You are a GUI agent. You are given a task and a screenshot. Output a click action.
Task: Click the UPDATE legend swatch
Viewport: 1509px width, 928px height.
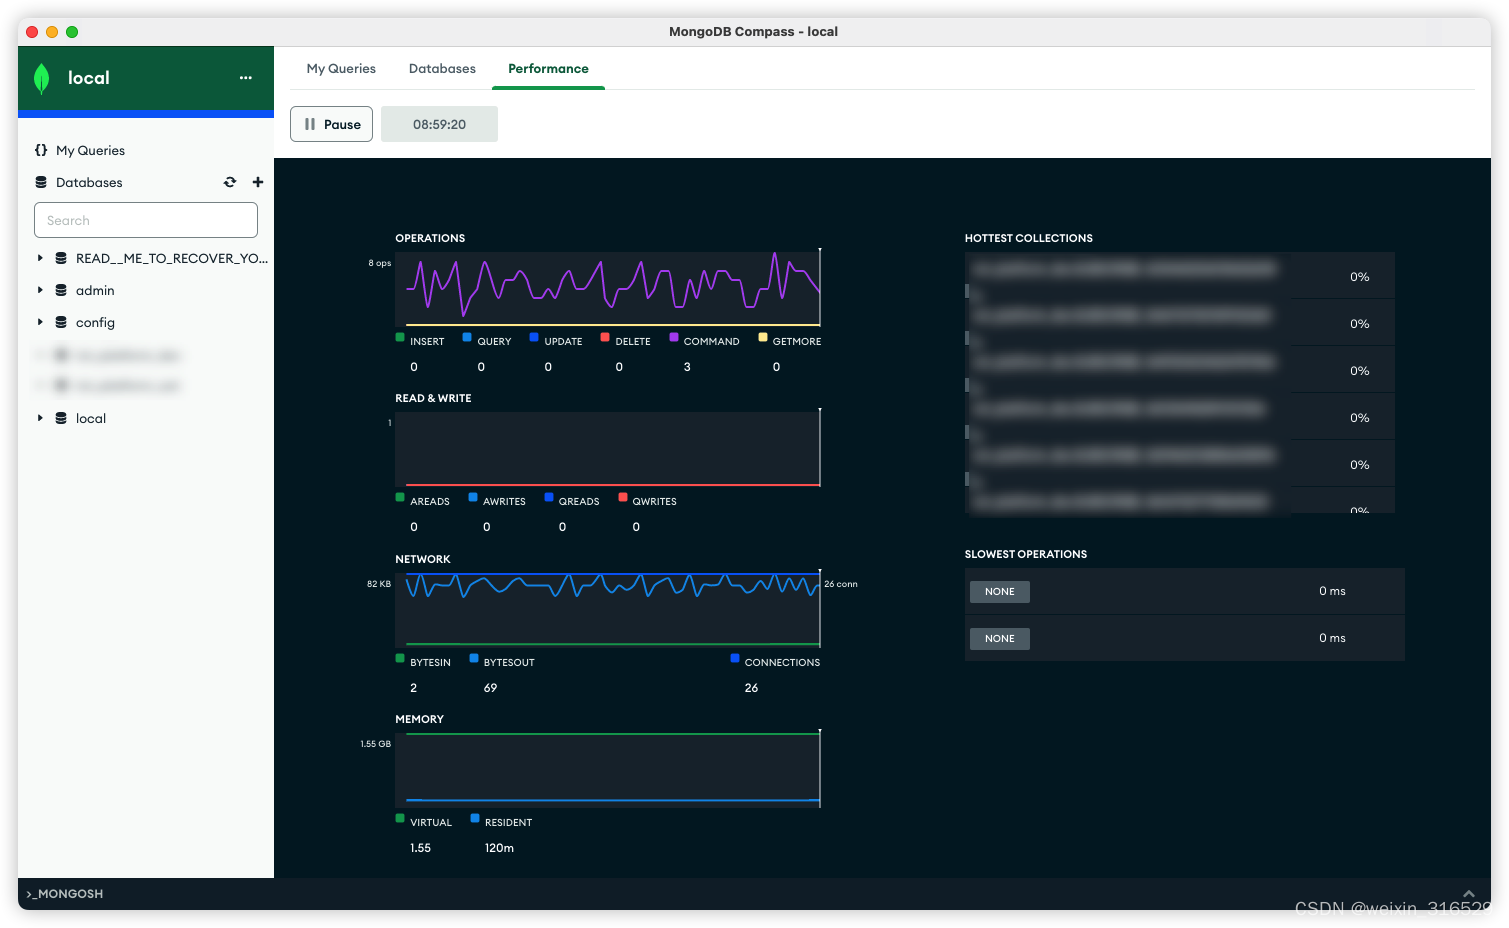[534, 338]
